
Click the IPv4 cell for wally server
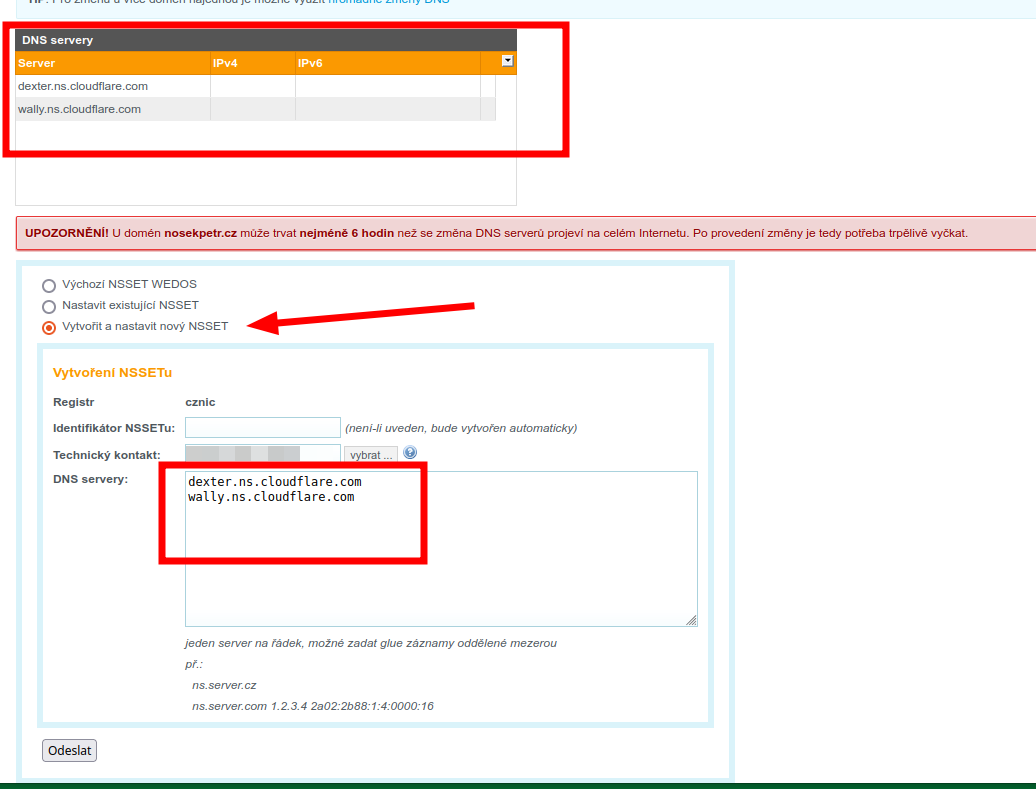coord(252,109)
